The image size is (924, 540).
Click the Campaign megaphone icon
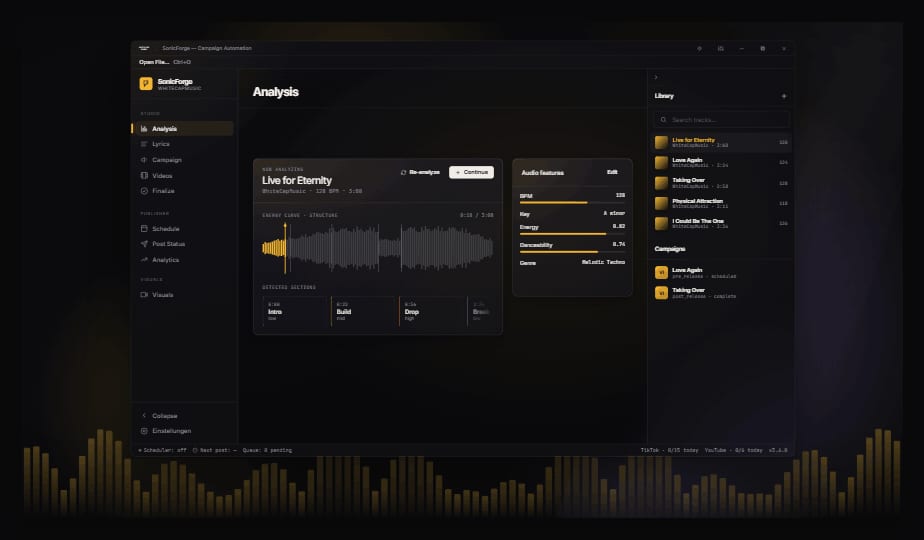[x=144, y=160]
